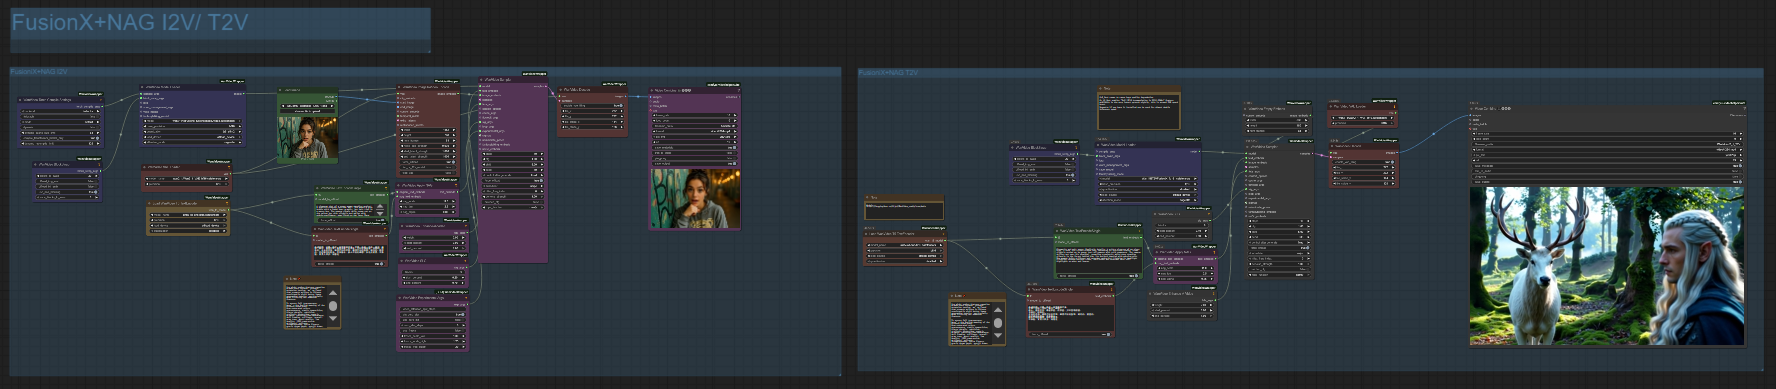Click up arrow on the I2V yellow Note scrollbar
The width and height of the screenshot is (1776, 389).
click(333, 293)
